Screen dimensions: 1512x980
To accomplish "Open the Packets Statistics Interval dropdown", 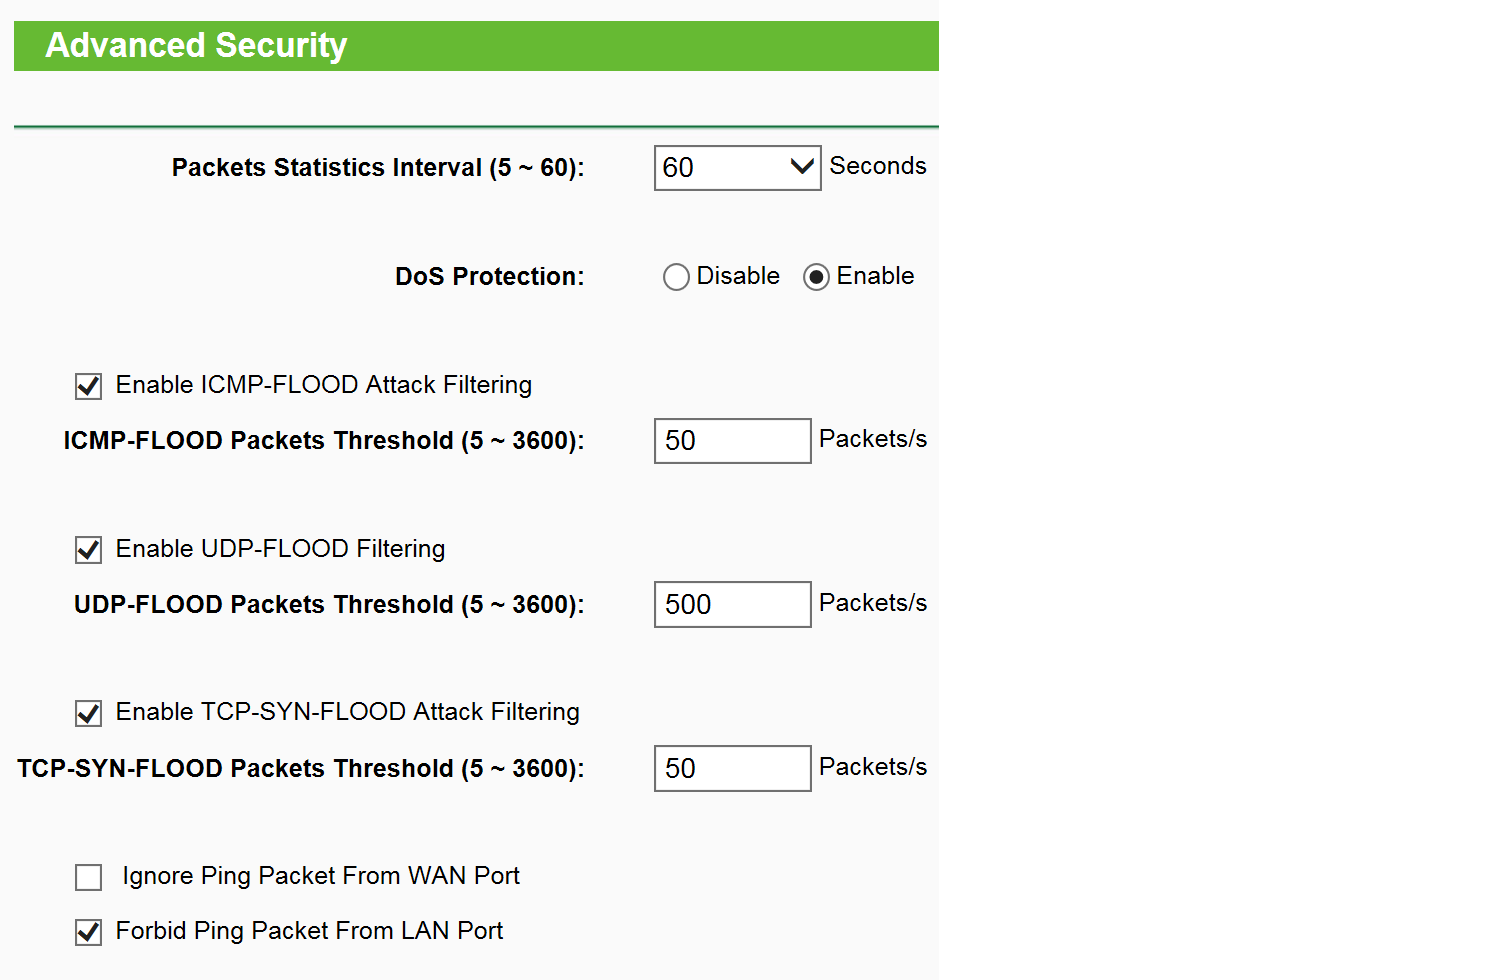I will (x=737, y=168).
